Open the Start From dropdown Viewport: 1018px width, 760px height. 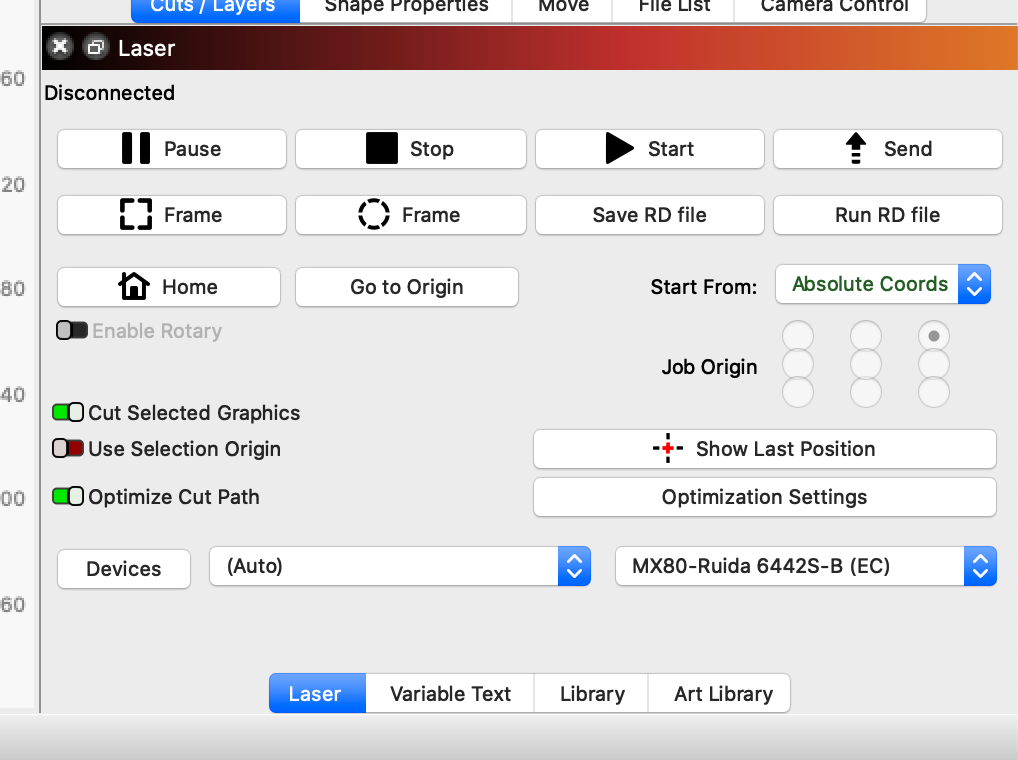[883, 284]
